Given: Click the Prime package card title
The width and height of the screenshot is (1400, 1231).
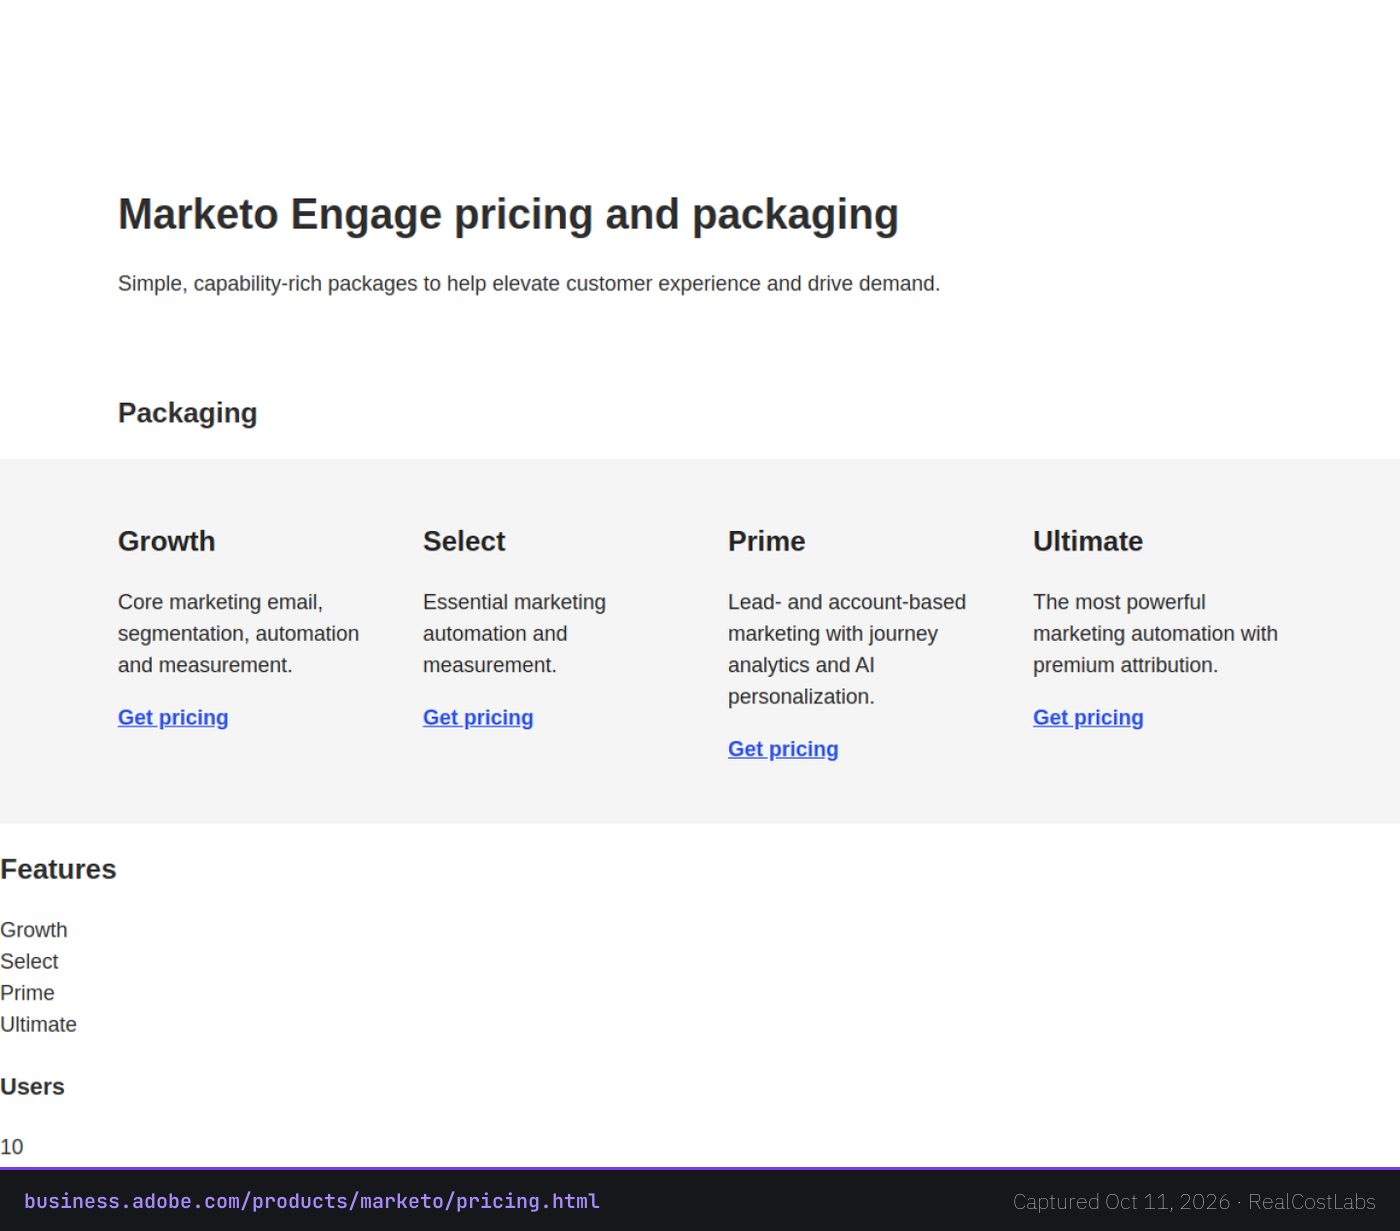Looking at the screenshot, I should (x=767, y=541).
